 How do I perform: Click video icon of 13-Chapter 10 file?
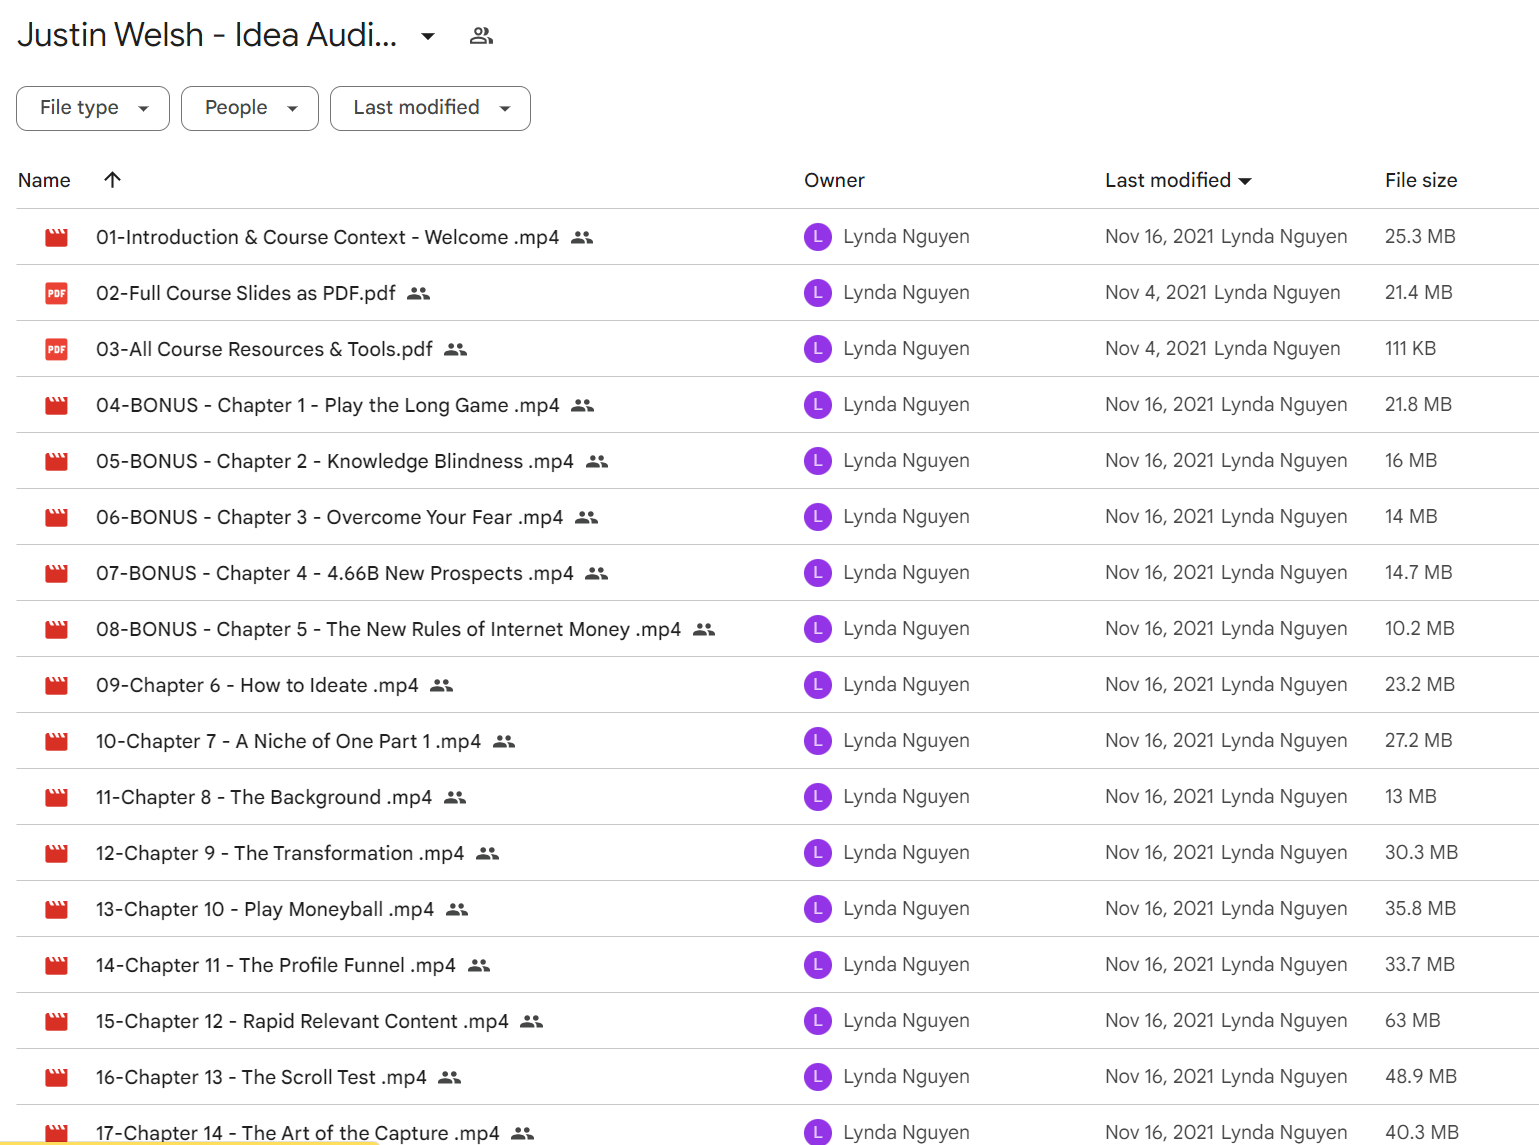pos(57,909)
